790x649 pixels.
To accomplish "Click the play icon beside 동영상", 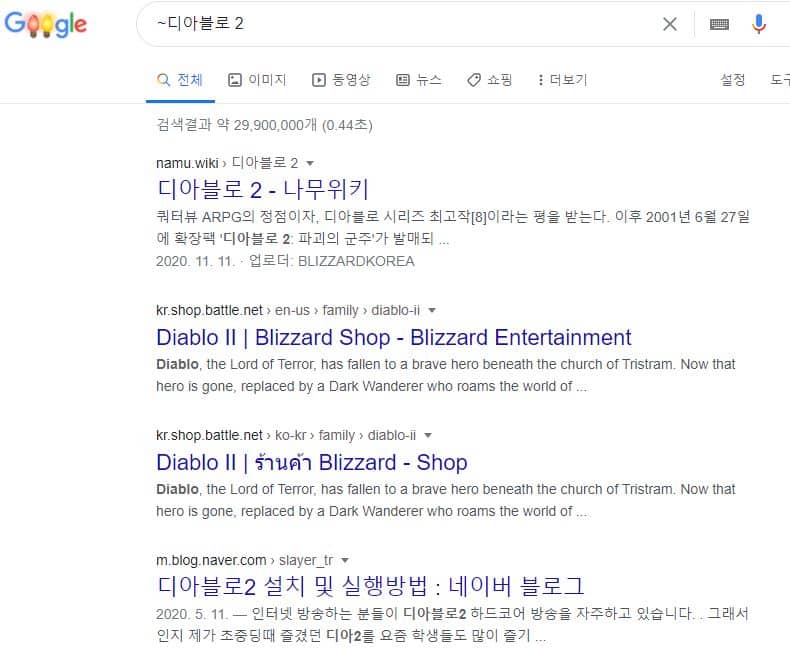I will click(319, 80).
